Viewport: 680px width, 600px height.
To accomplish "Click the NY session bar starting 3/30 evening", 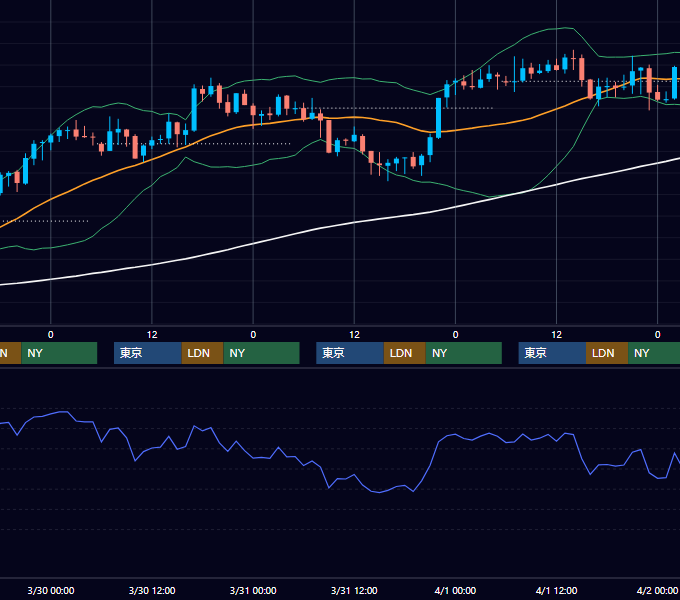I will click(x=262, y=353).
